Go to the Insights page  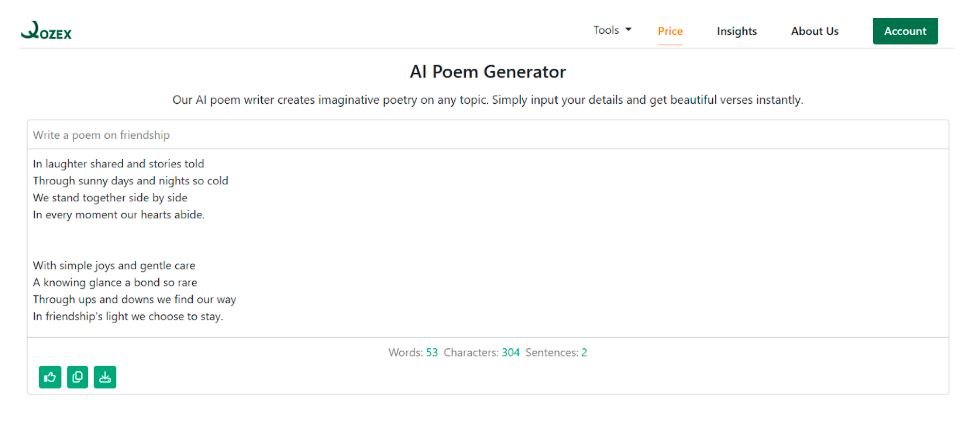coord(737,31)
